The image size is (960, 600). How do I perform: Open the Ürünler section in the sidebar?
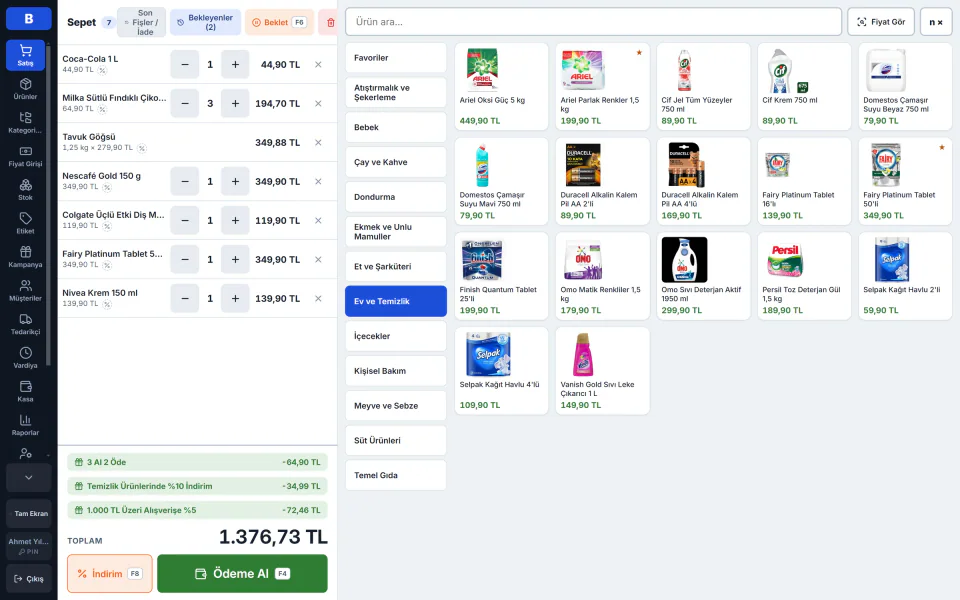pos(25,89)
